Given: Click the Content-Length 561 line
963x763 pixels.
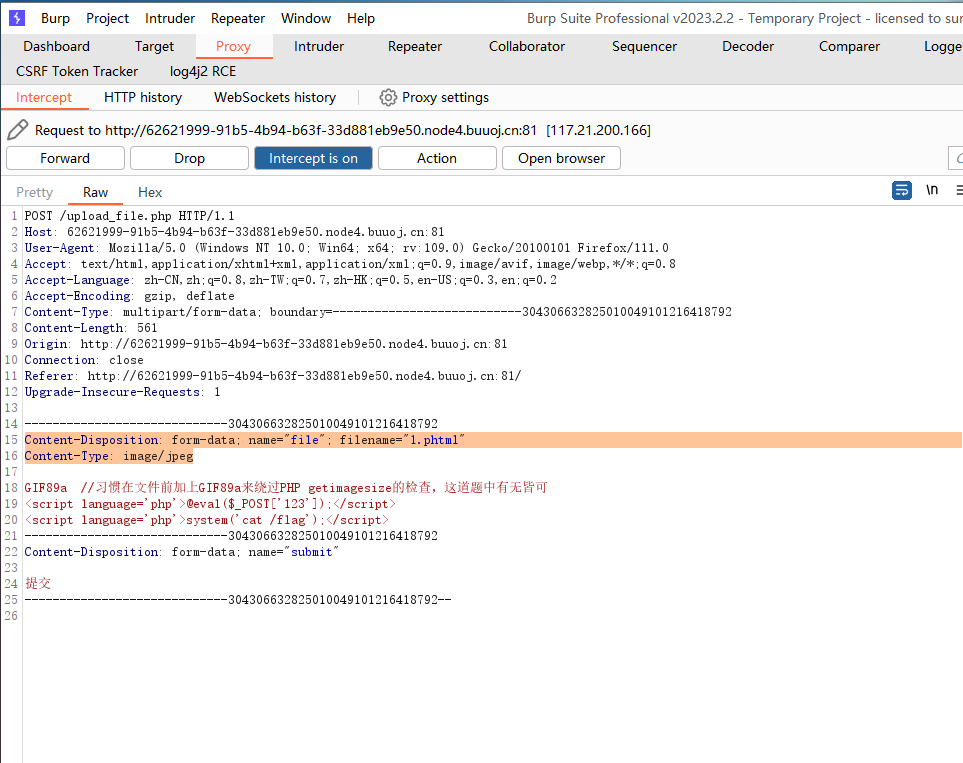Looking at the screenshot, I should 91,327.
